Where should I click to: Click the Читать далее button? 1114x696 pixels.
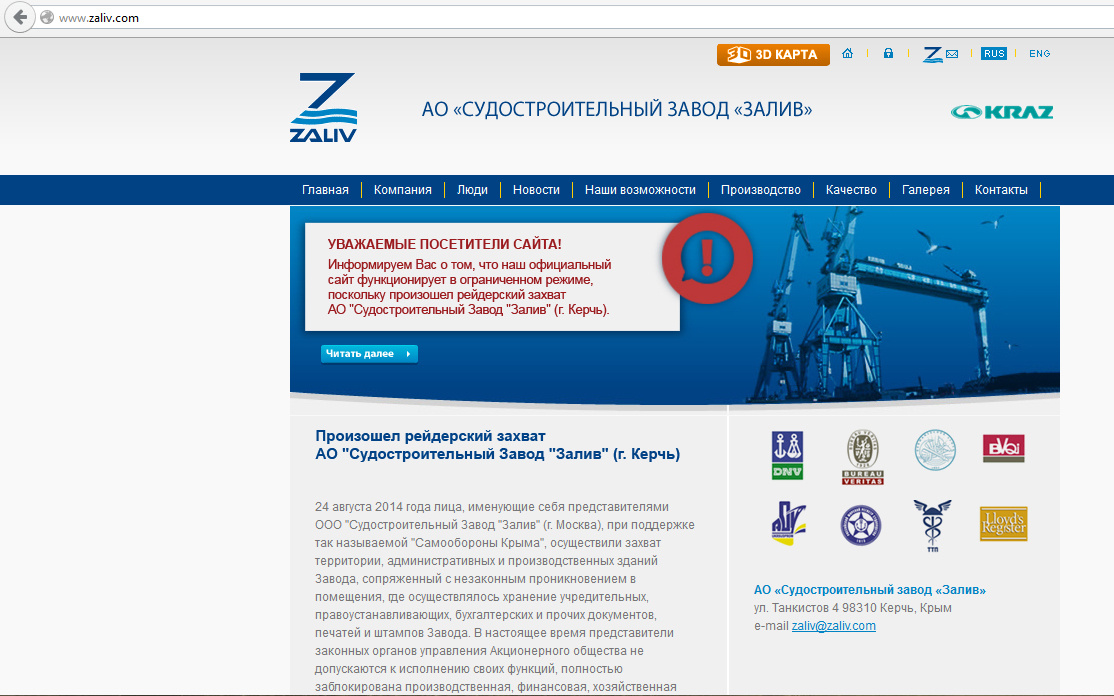[x=369, y=354]
